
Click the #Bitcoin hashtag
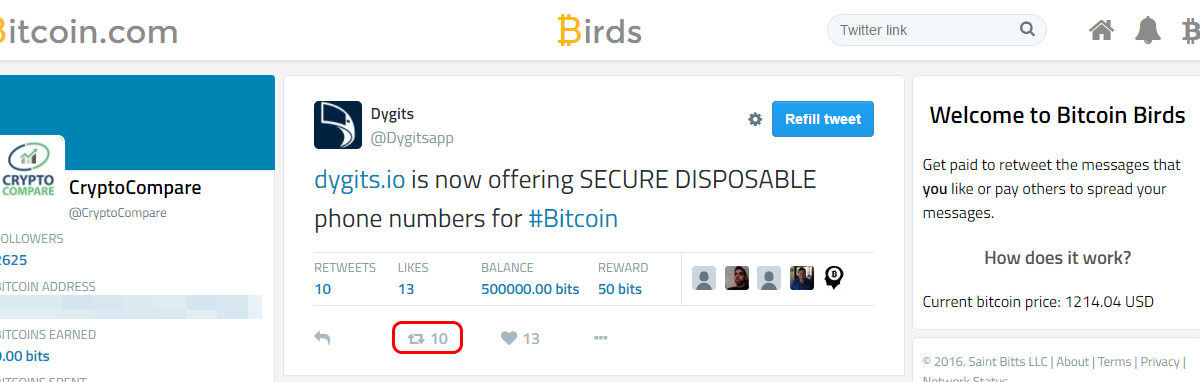pos(573,218)
